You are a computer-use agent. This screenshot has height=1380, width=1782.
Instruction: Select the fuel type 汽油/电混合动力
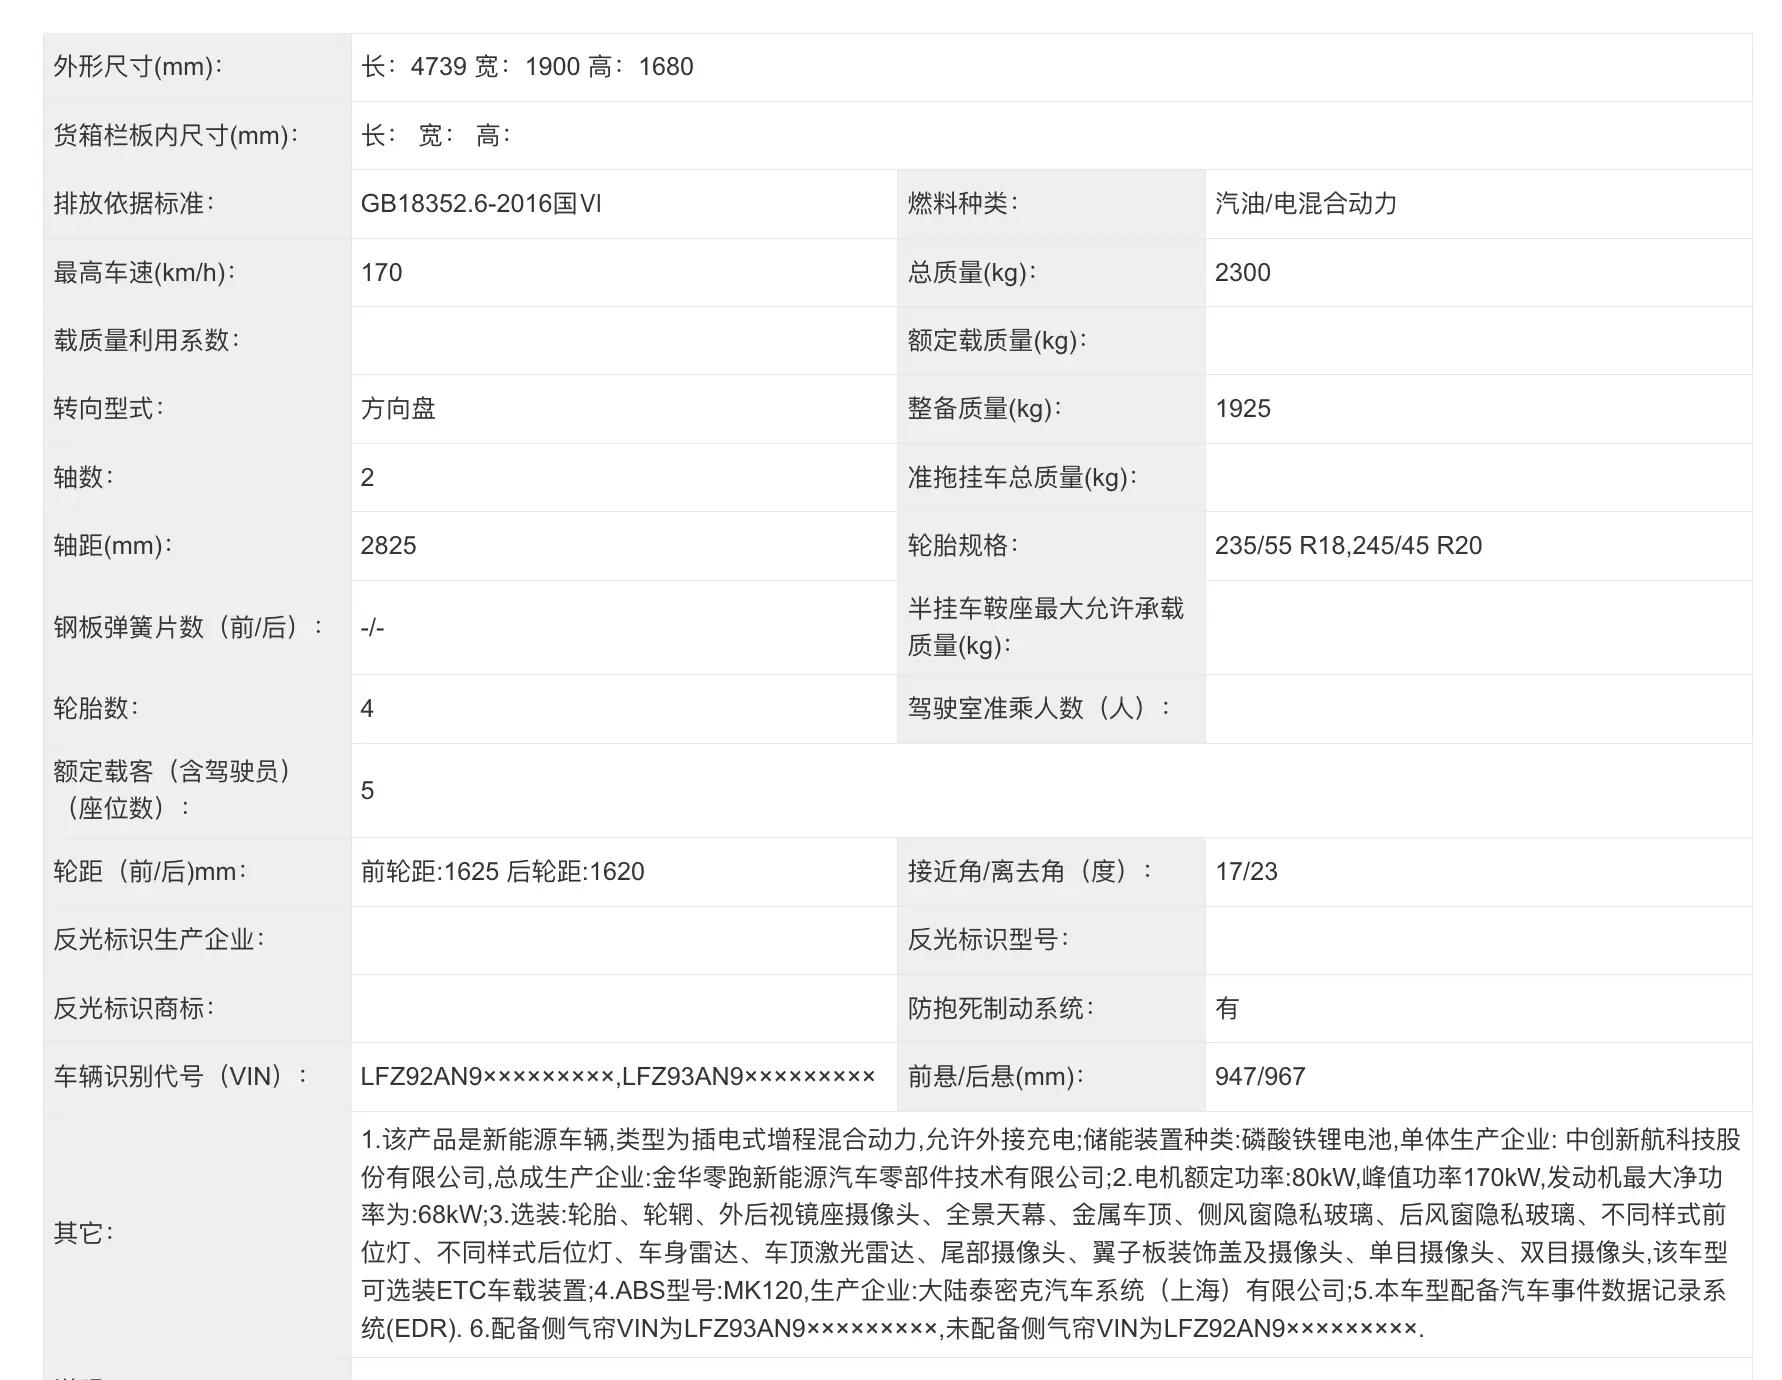pos(1306,204)
